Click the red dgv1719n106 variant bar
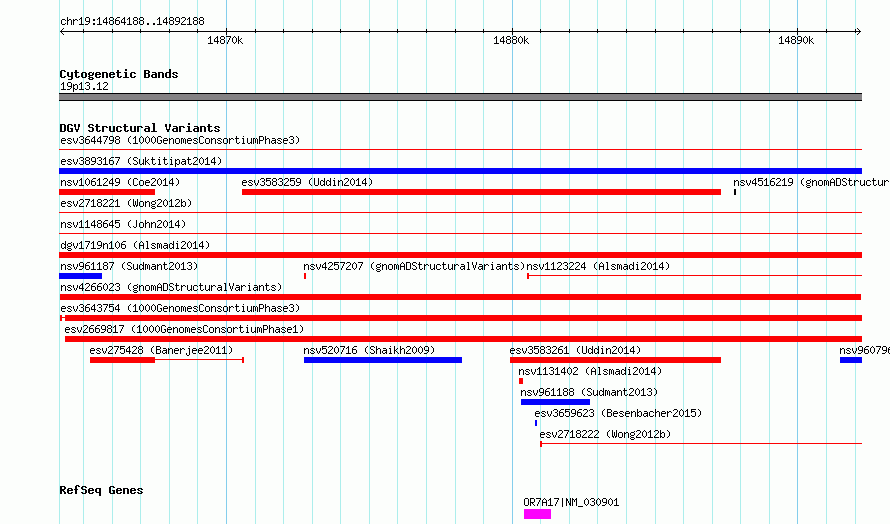Image resolution: width=890 pixels, height=524 pixels. coord(460,255)
